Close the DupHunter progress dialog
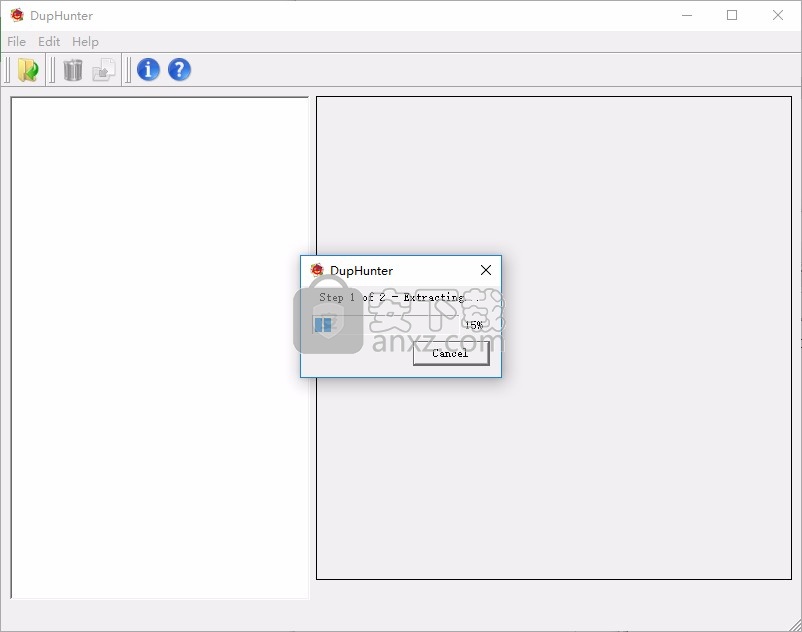This screenshot has height=632, width=802. (x=486, y=270)
